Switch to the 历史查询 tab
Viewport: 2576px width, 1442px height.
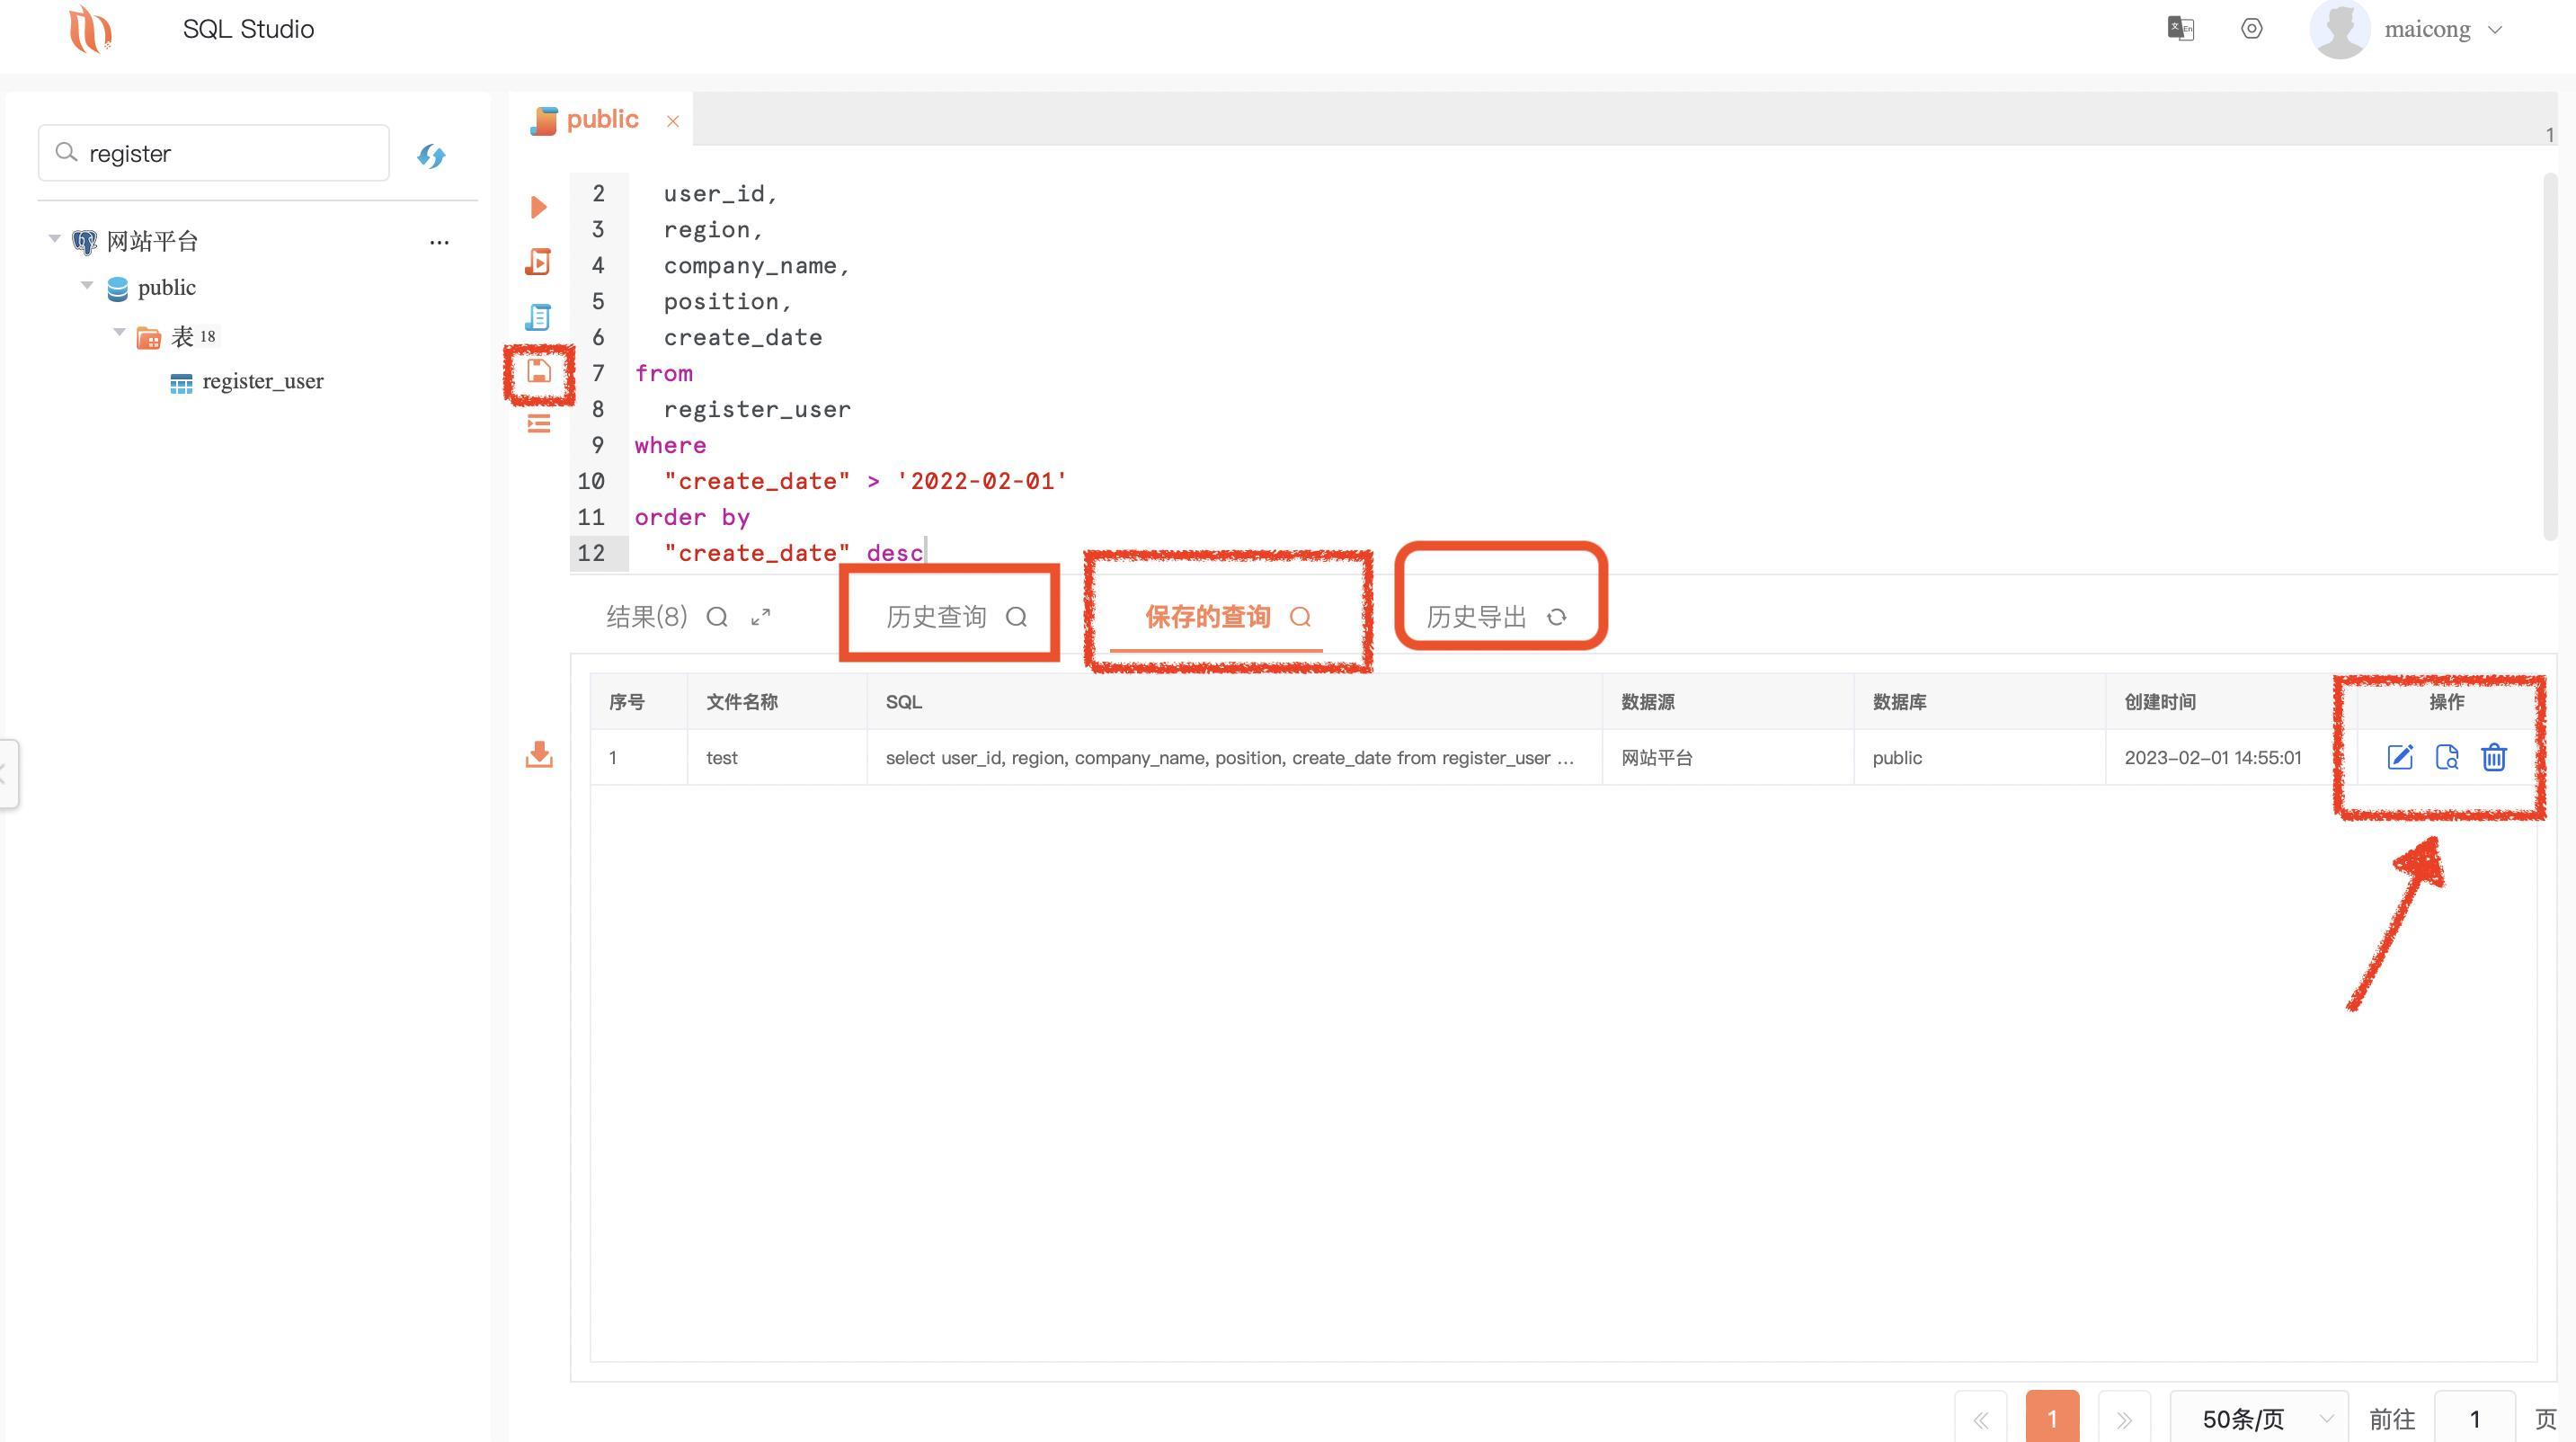pyautogui.click(x=936, y=617)
